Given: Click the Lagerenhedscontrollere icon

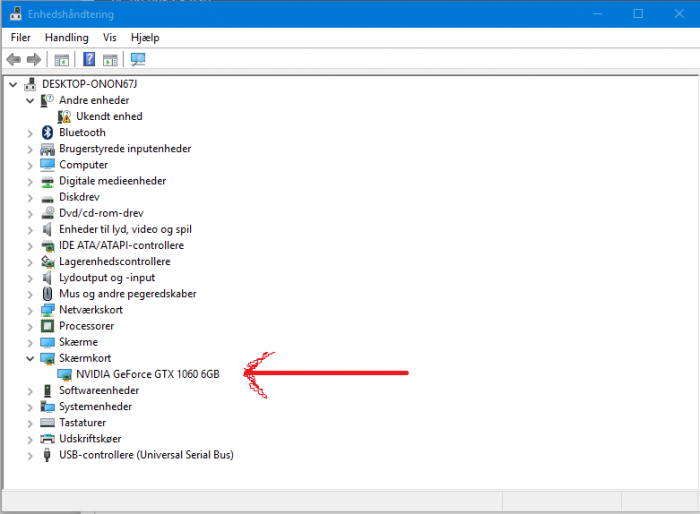Looking at the screenshot, I should coord(47,262).
